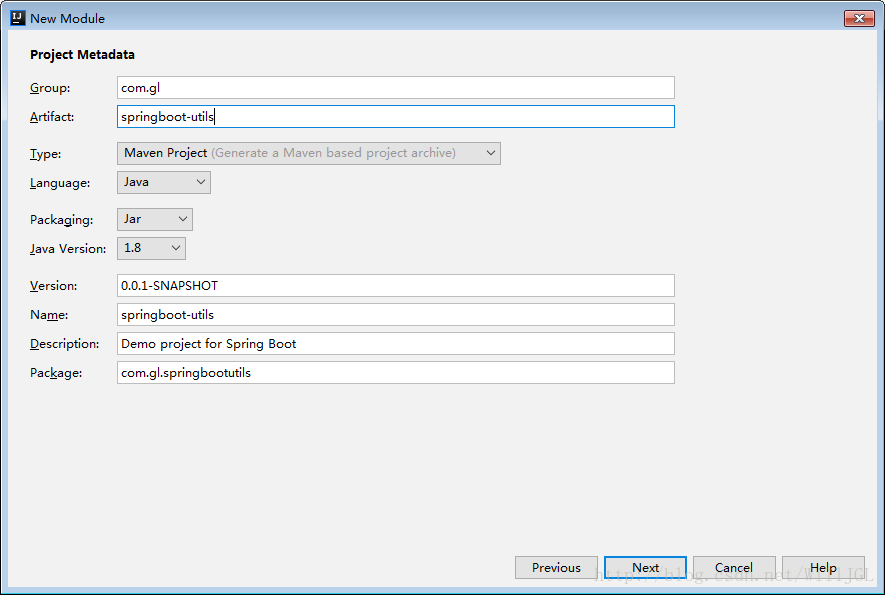Screen dimensions: 885x595
Task: Open the Type dropdown (Maven Project)
Action: coord(308,153)
